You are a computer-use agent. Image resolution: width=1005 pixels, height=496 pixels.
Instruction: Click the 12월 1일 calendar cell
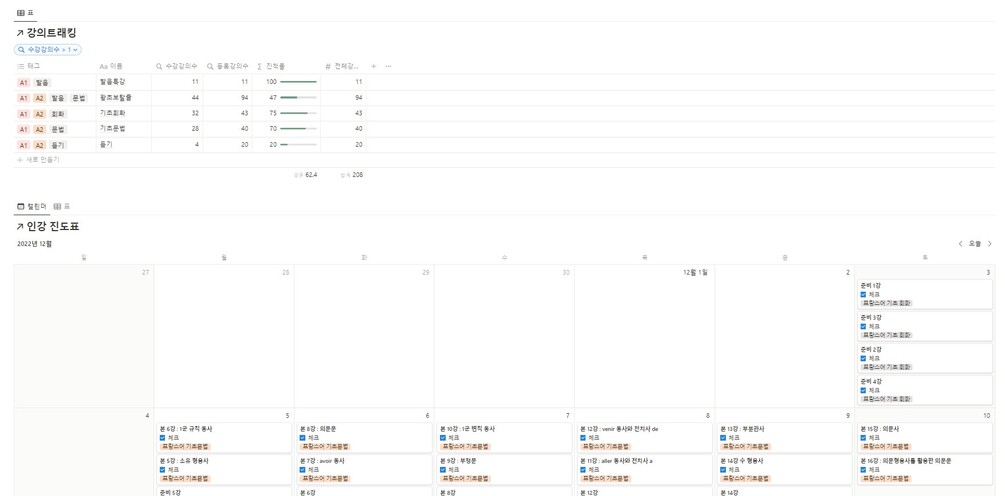coord(645,336)
